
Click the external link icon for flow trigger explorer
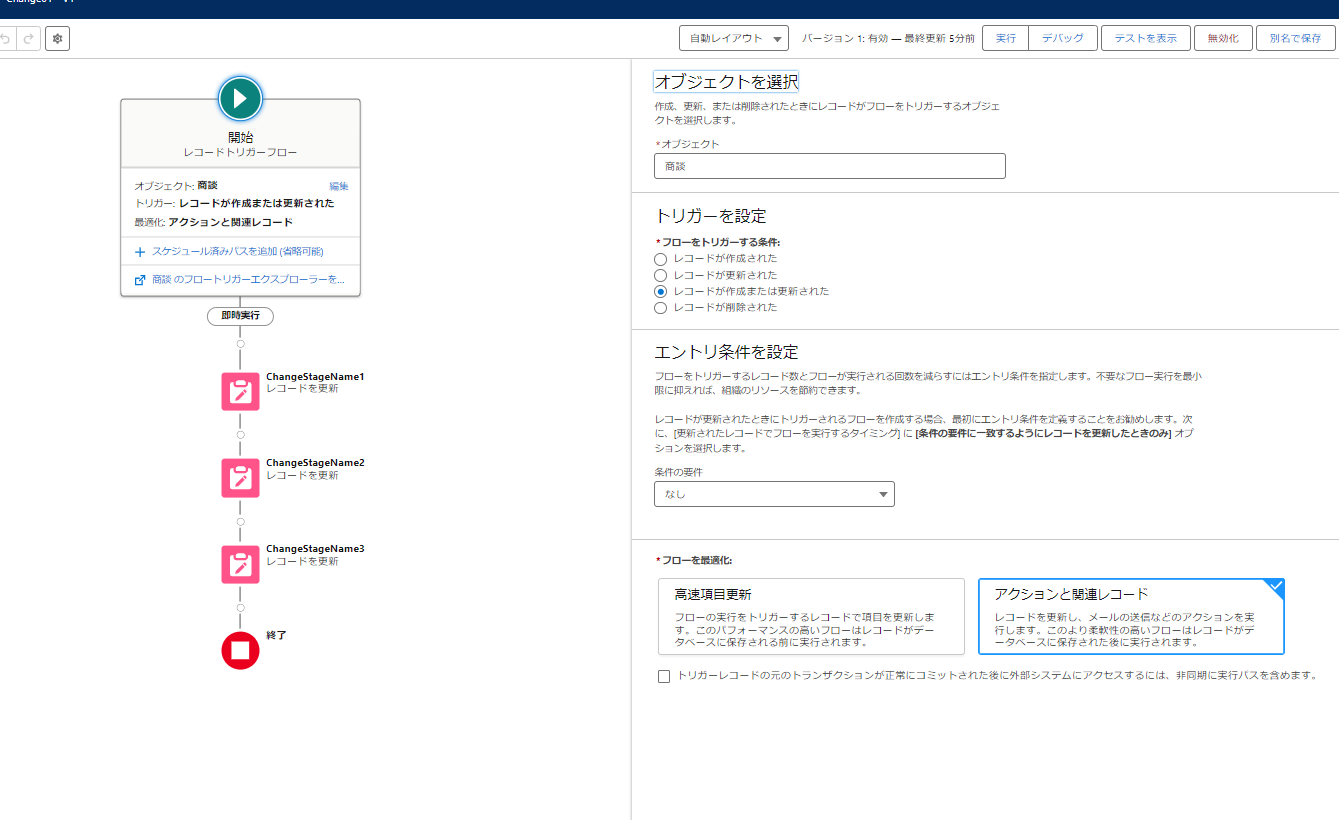(140, 280)
